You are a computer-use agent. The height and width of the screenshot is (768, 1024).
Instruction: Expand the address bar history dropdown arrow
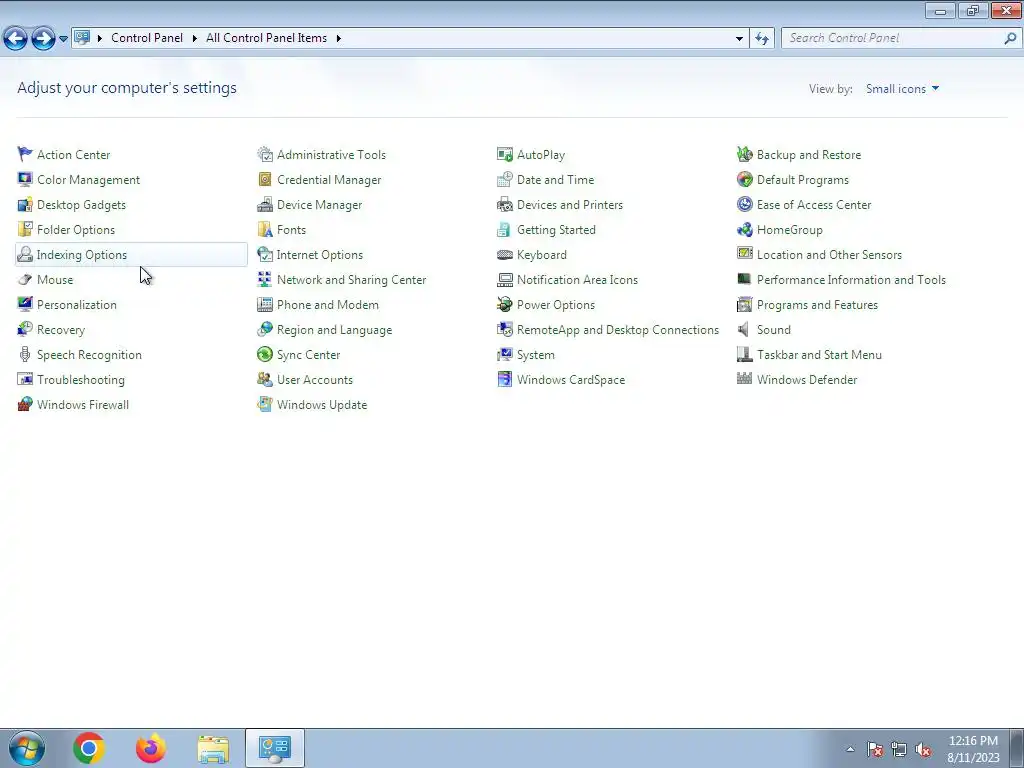739,39
